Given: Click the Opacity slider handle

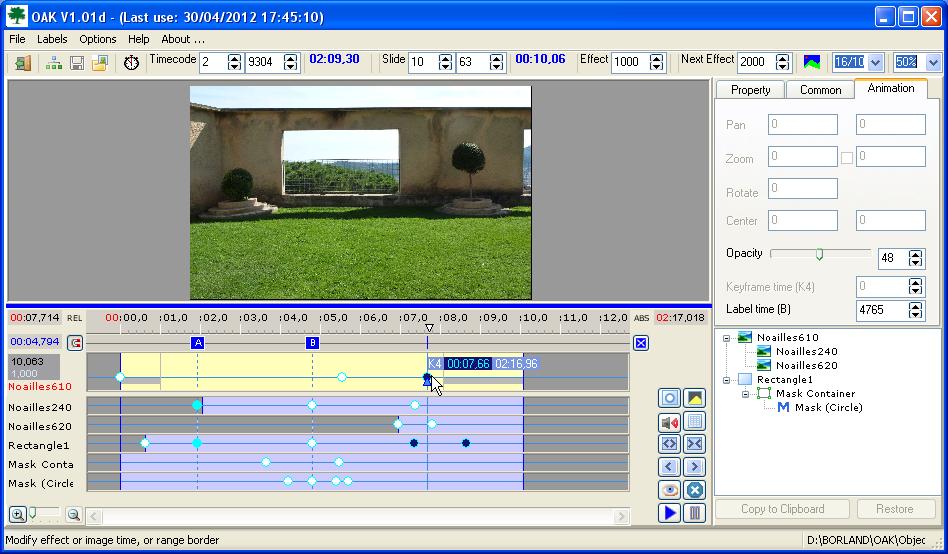Looking at the screenshot, I should tap(819, 254).
